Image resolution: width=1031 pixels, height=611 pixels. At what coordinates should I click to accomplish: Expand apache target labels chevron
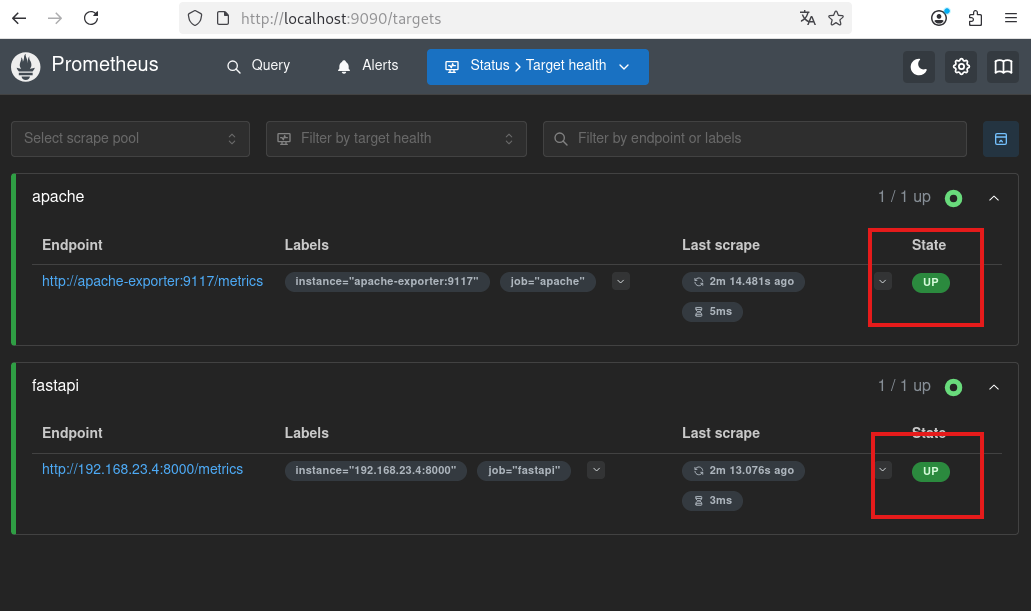coord(621,281)
